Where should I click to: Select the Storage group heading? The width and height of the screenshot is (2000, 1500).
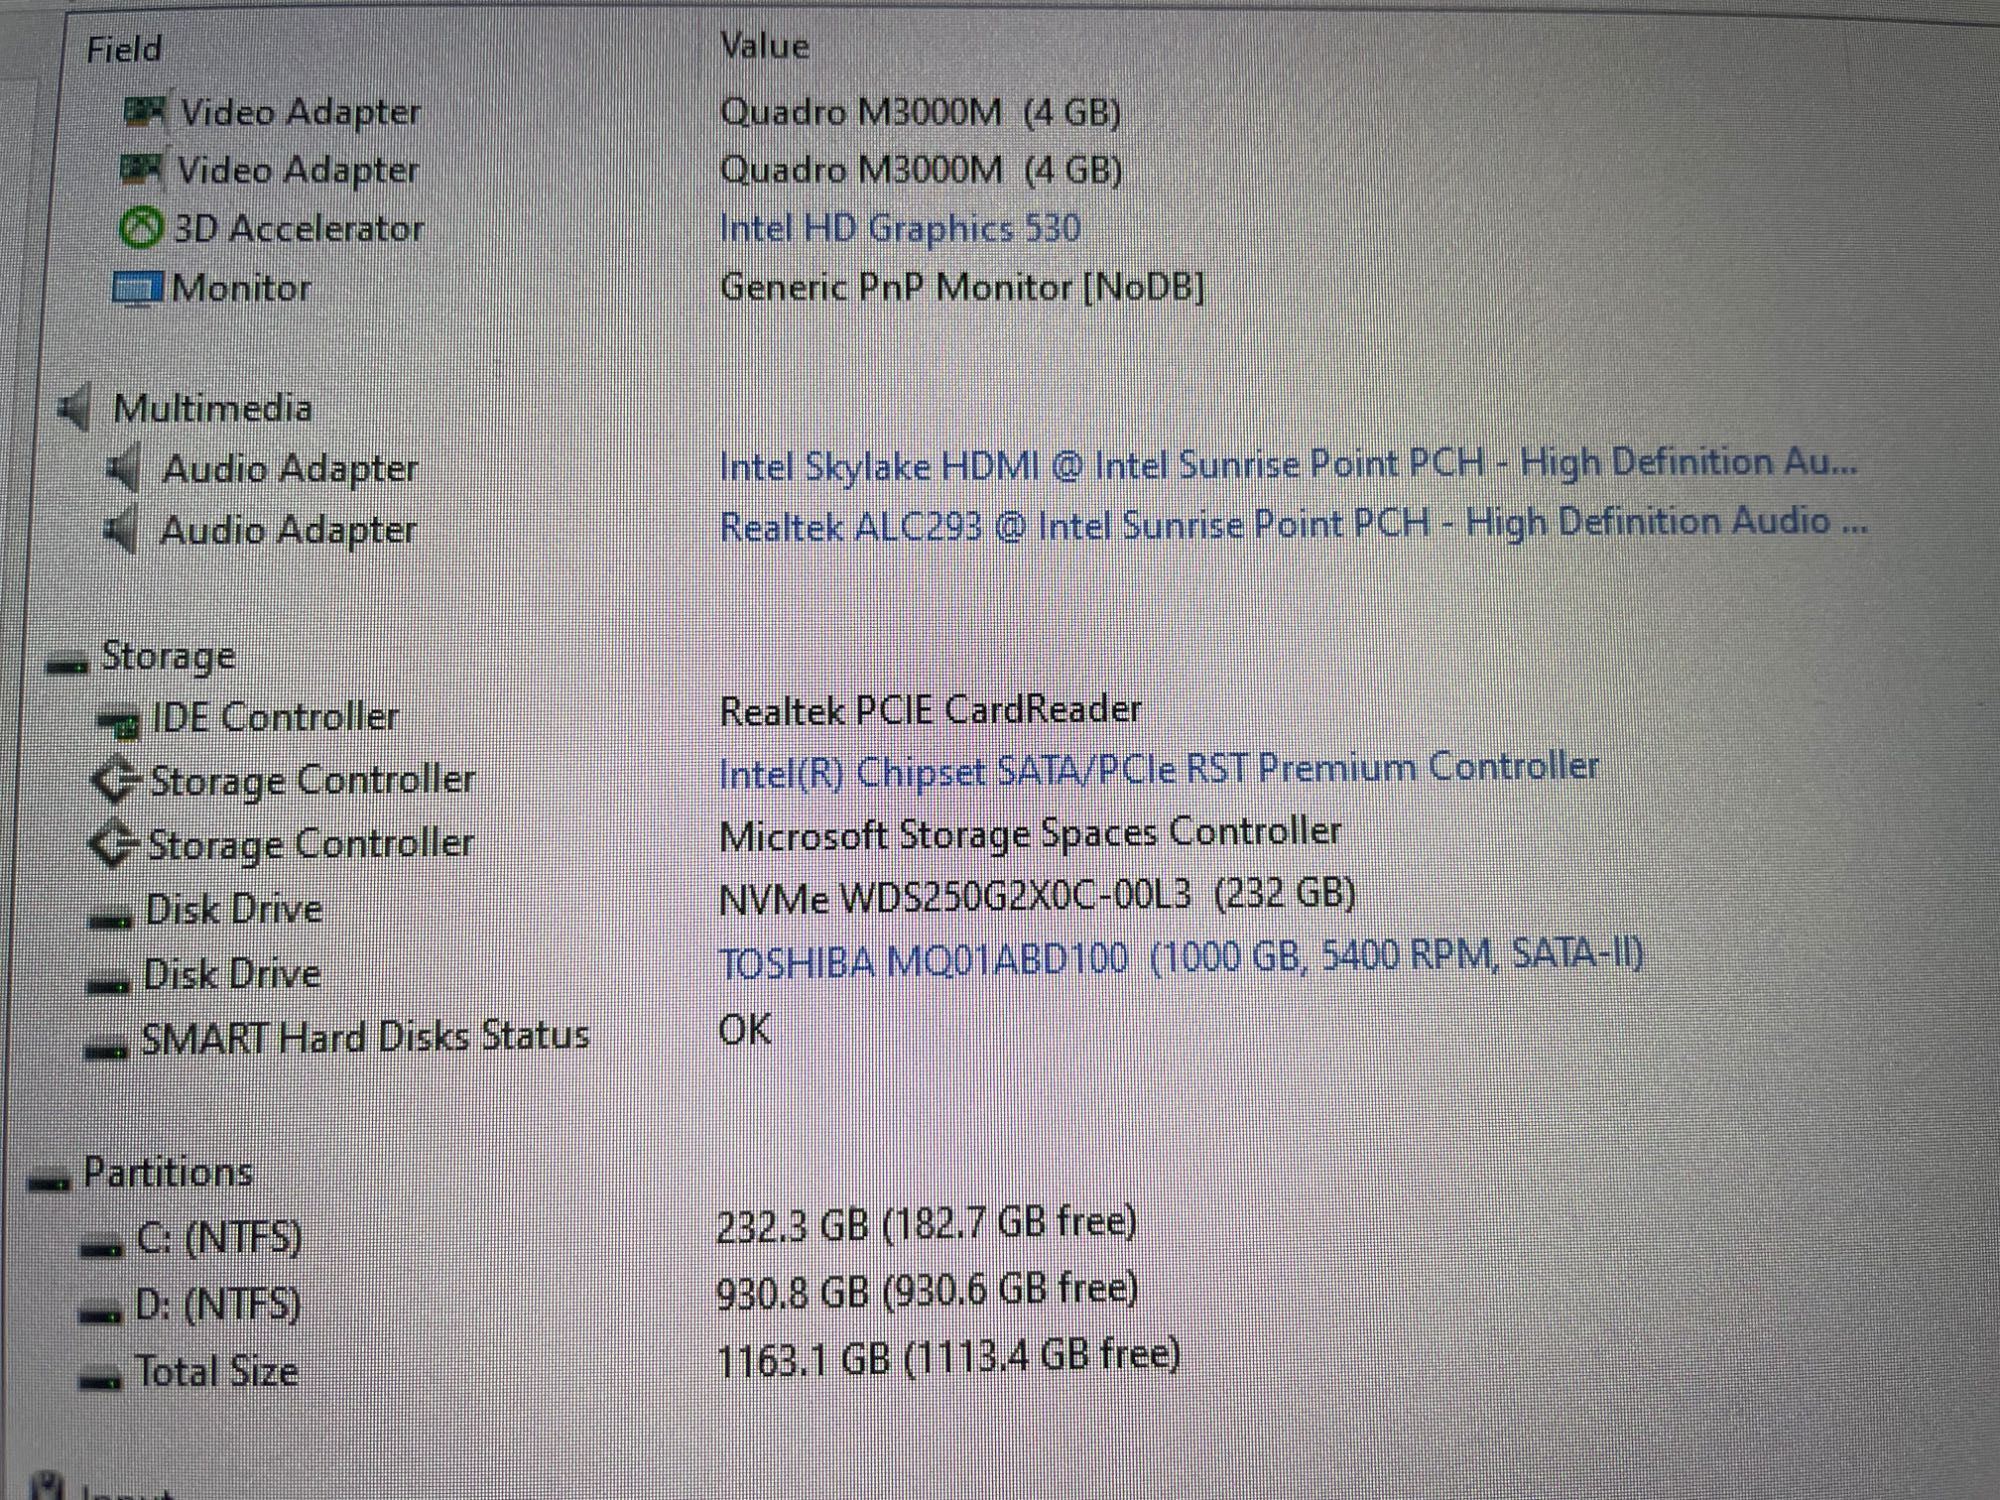169,657
